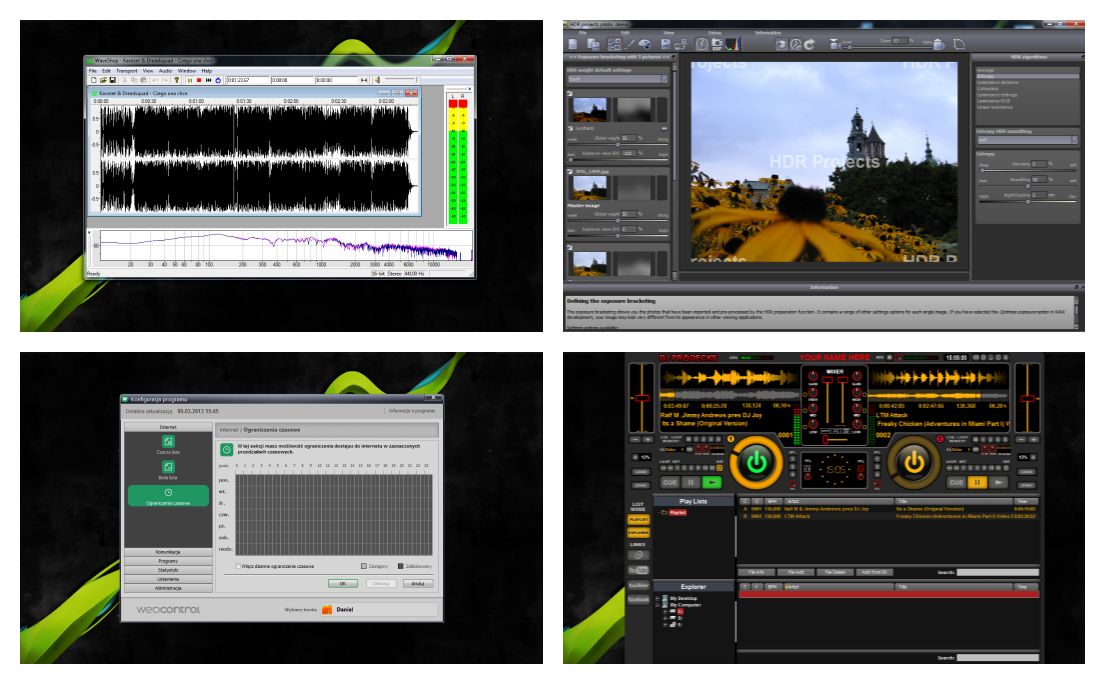Expand the Statystyki section in webcontrol
The width and height of the screenshot is (1105, 684).
click(168, 570)
